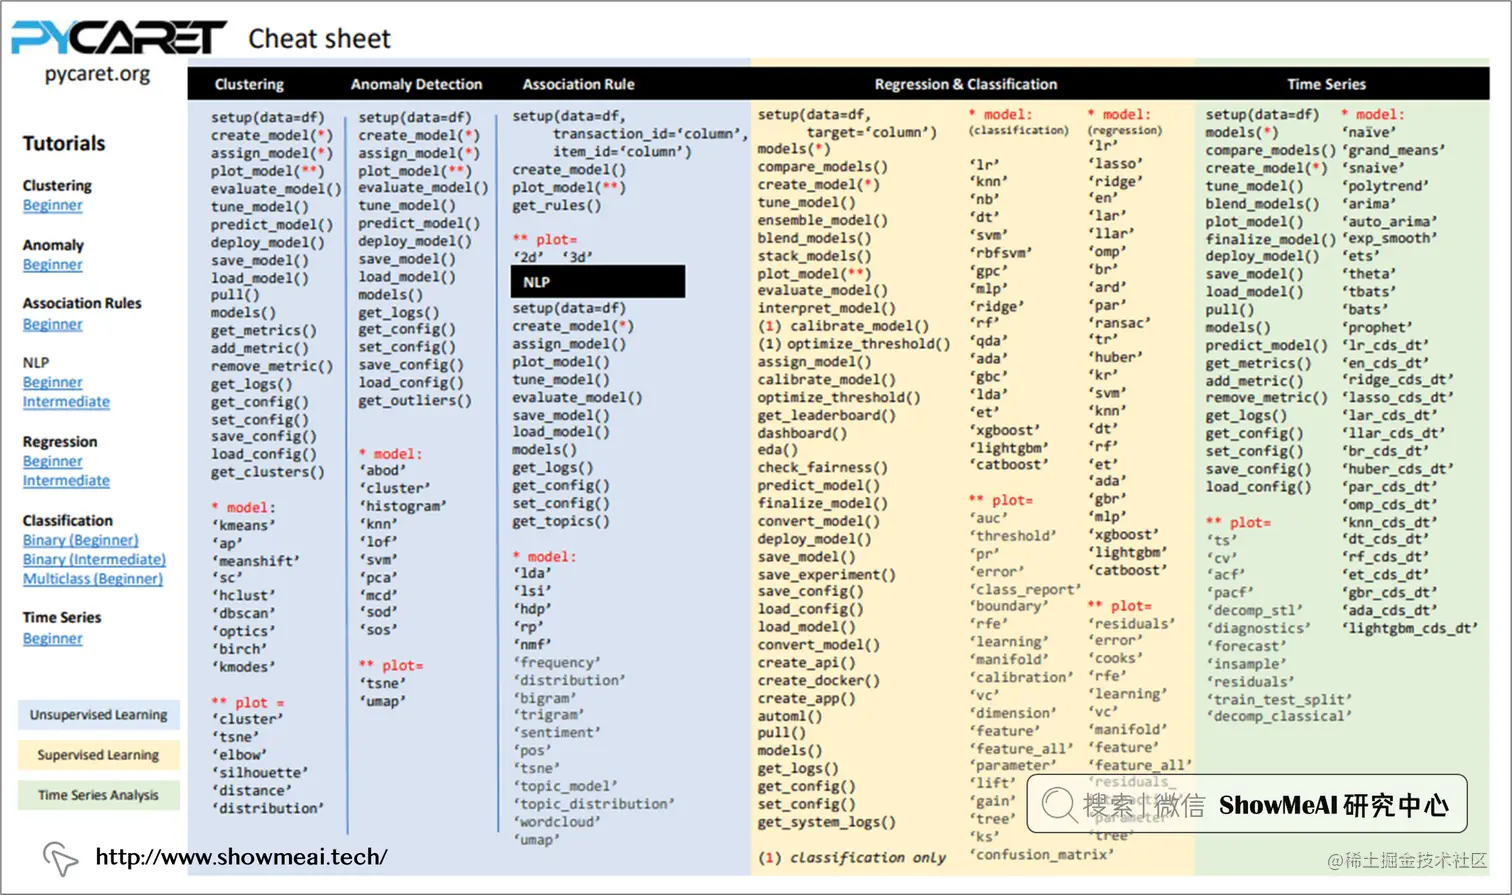Viewport: 1512px width, 895px height.
Task: Click the Time Series Analysis legend box
Action: 98,795
